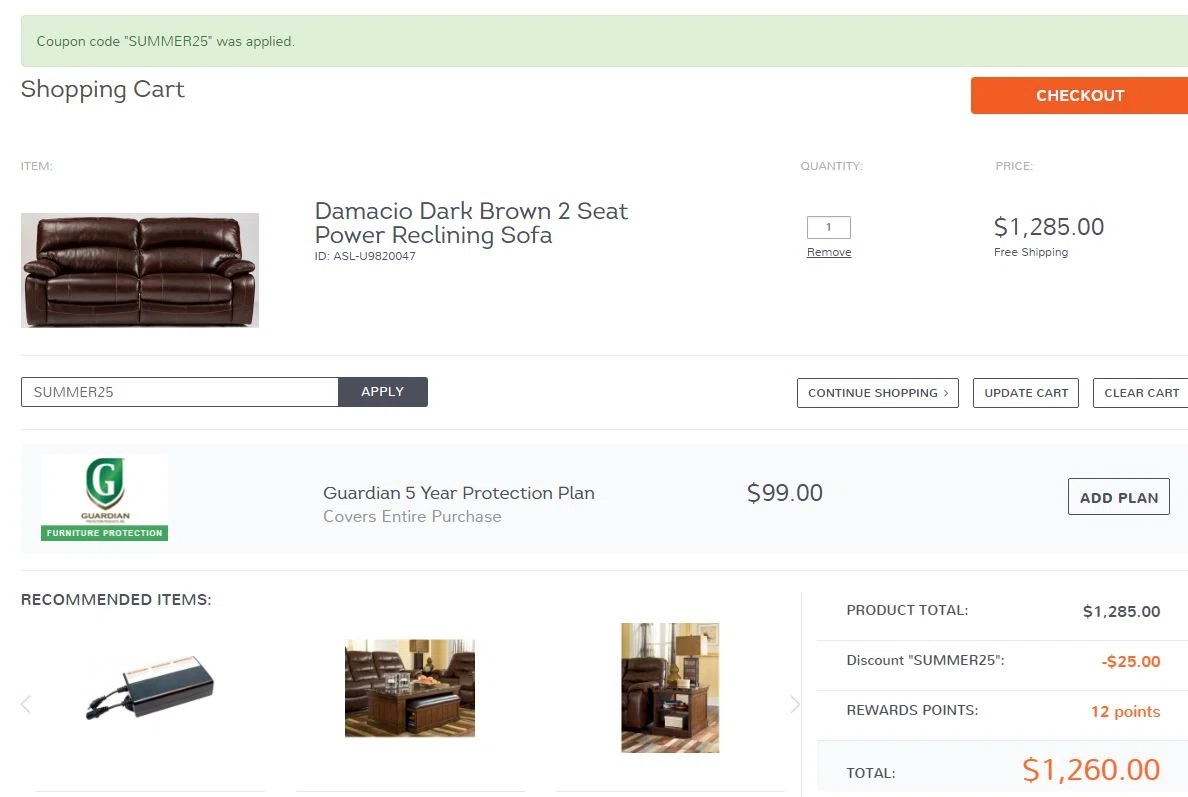Click the Guardian 5 Year Protection Plan title
The height and width of the screenshot is (797, 1188).
pyautogui.click(x=458, y=492)
